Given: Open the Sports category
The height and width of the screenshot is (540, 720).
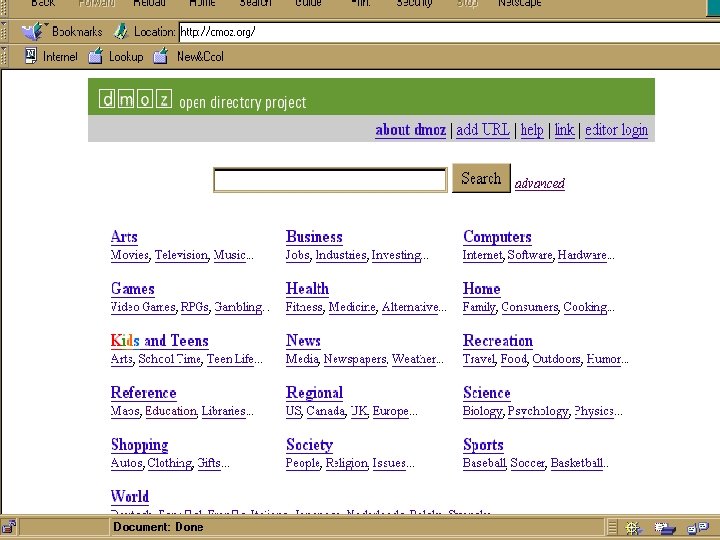Looking at the screenshot, I should [x=484, y=445].
